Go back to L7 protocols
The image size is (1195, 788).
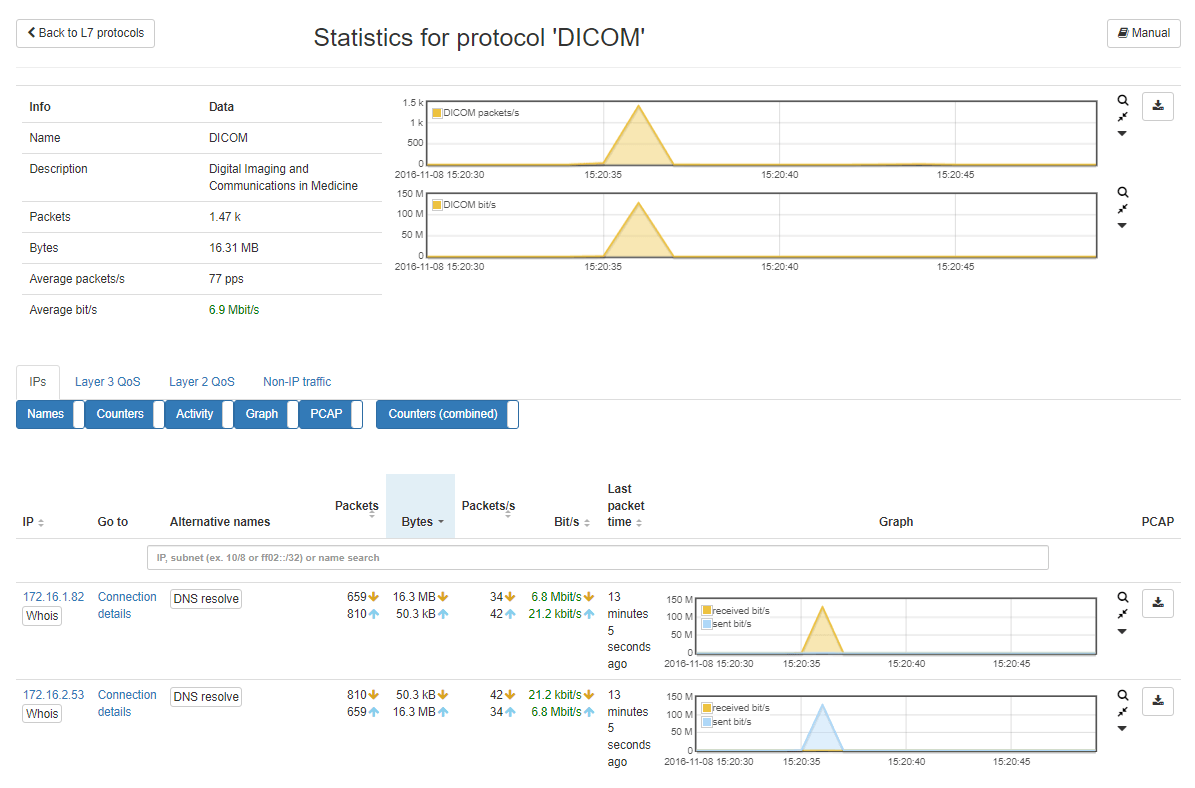[x=86, y=33]
